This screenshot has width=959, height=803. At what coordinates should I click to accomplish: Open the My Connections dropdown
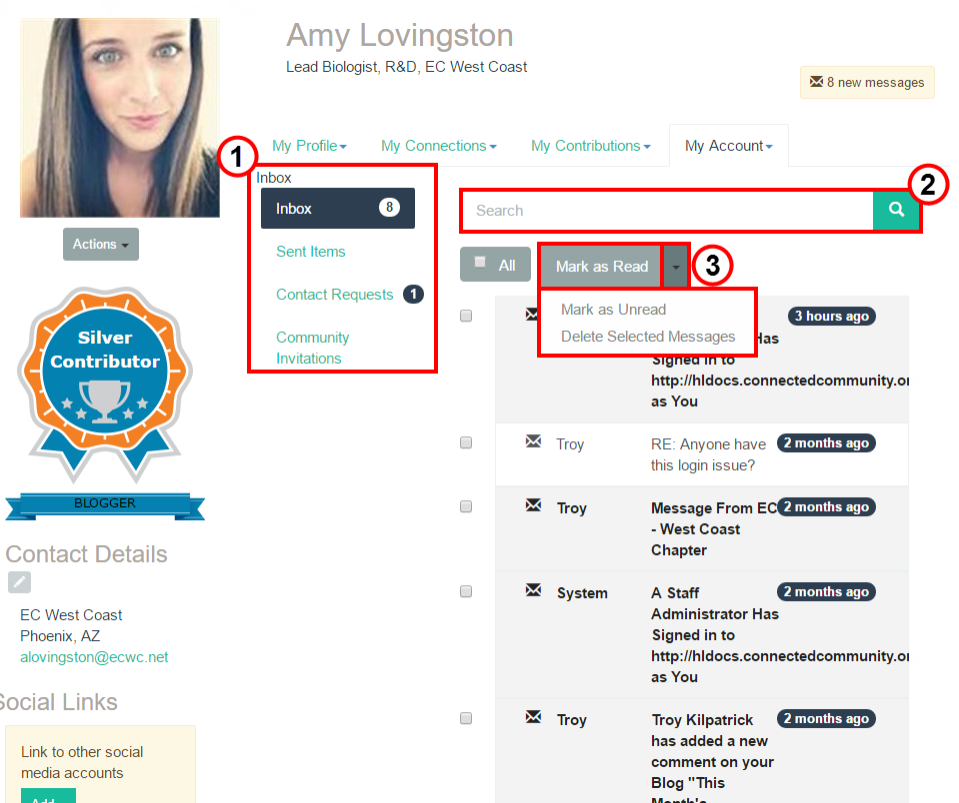click(x=439, y=146)
